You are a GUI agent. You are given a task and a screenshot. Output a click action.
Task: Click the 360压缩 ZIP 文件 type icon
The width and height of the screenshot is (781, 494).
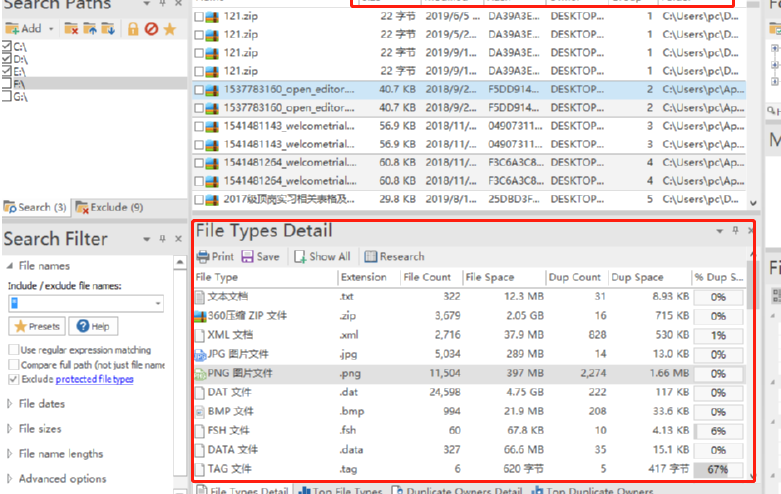200,316
